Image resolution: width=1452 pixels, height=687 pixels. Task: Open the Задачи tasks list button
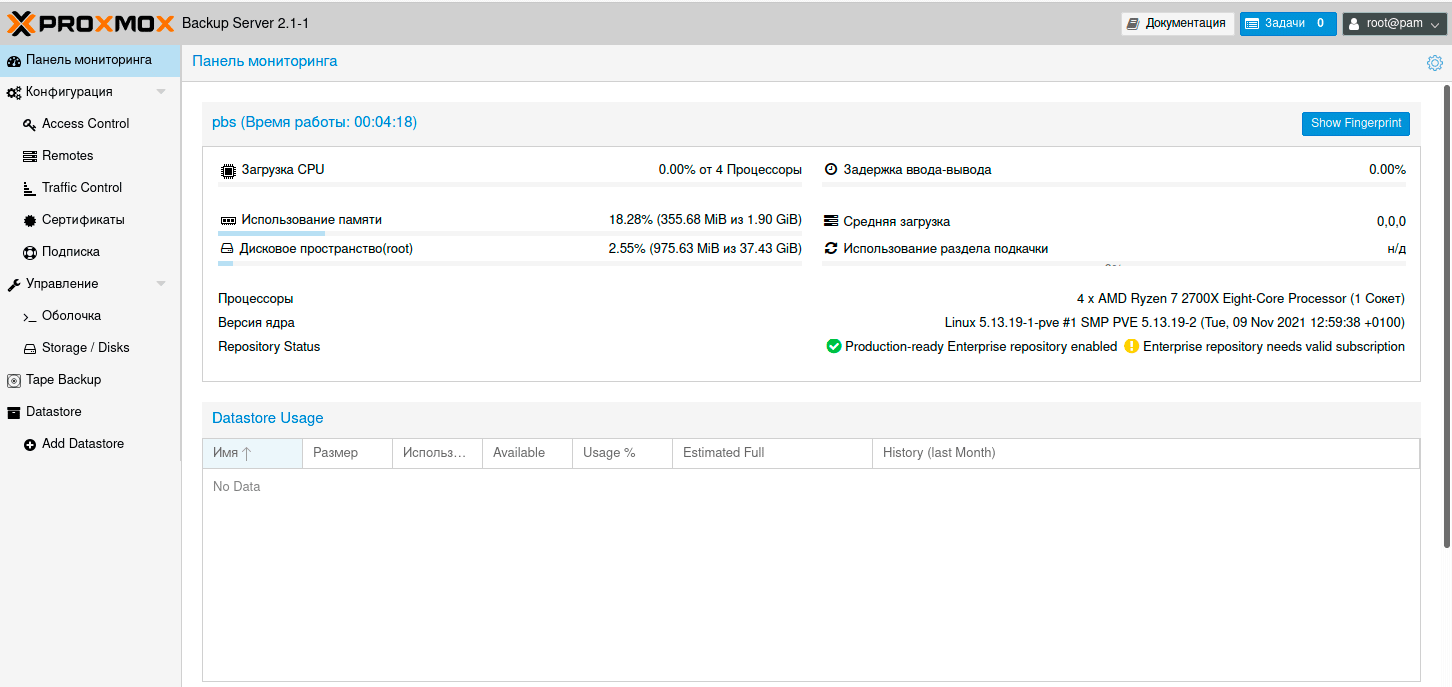(1287, 23)
